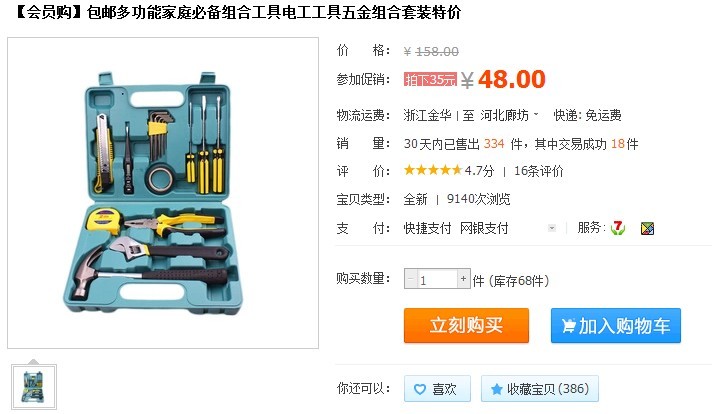Click the large toolkit product image
Viewport: 712px width, 414px height.
tap(163, 193)
